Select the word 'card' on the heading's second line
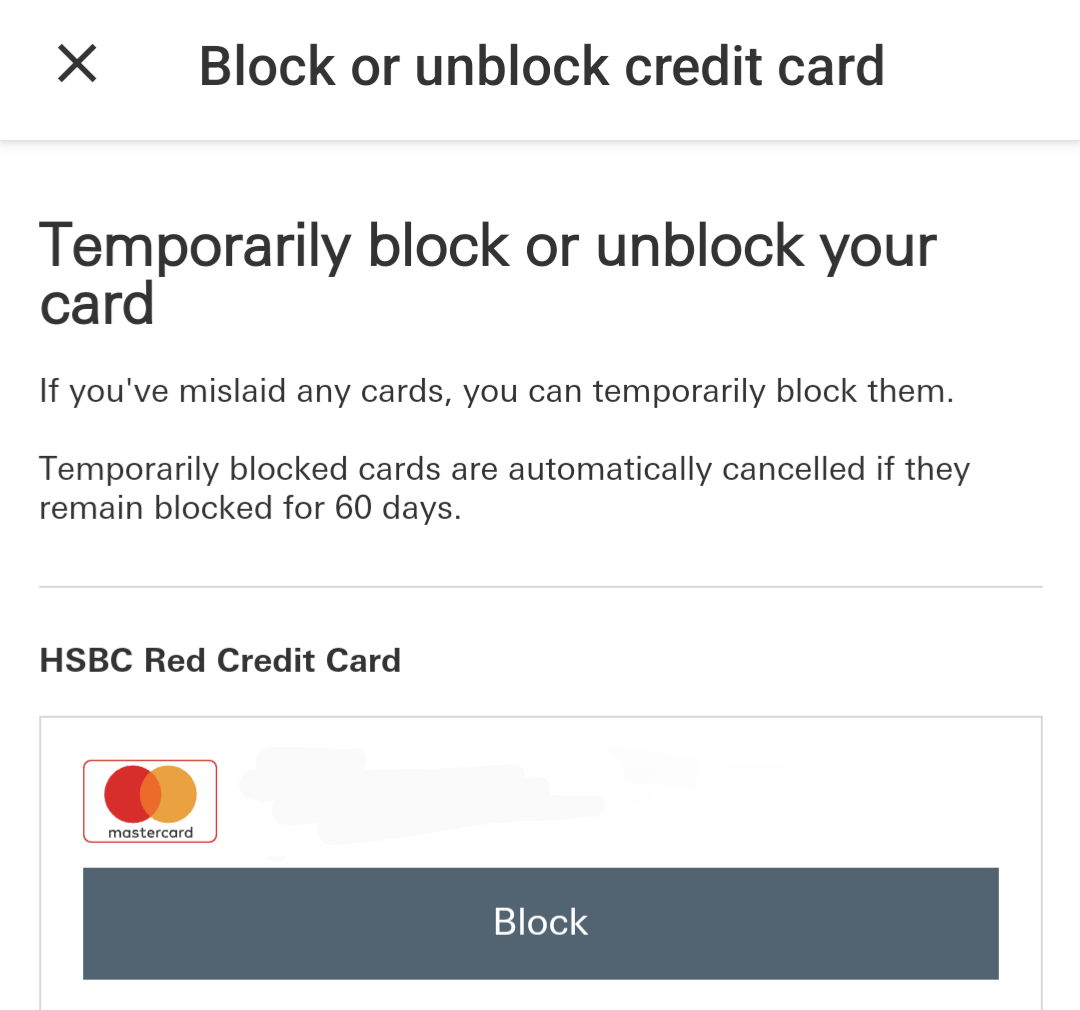The image size is (1080, 1010). [96, 305]
